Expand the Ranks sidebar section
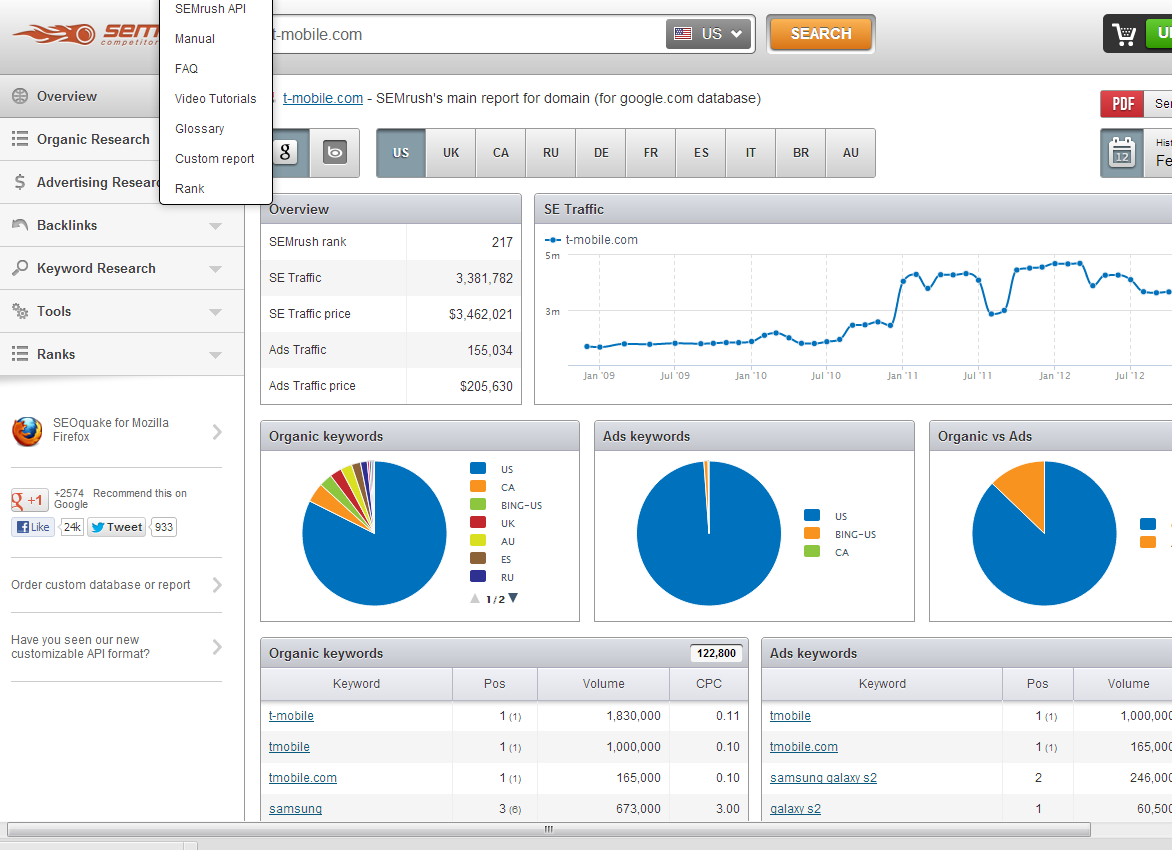The image size is (1172, 850). [x=215, y=354]
